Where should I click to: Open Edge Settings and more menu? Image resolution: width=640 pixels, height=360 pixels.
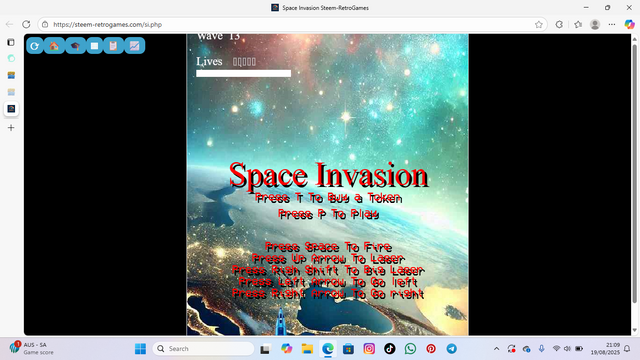[x=612, y=24]
